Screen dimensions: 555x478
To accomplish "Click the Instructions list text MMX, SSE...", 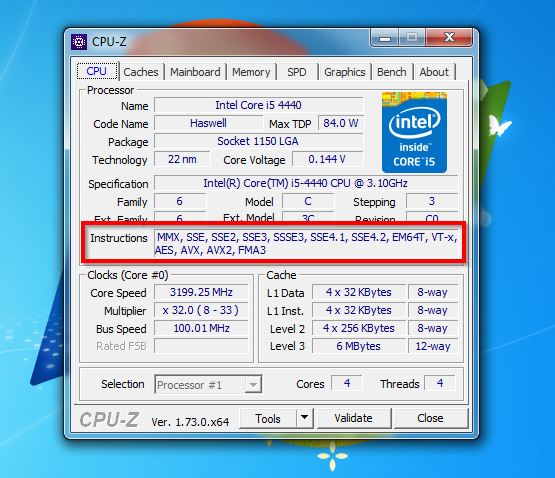I will 306,243.
